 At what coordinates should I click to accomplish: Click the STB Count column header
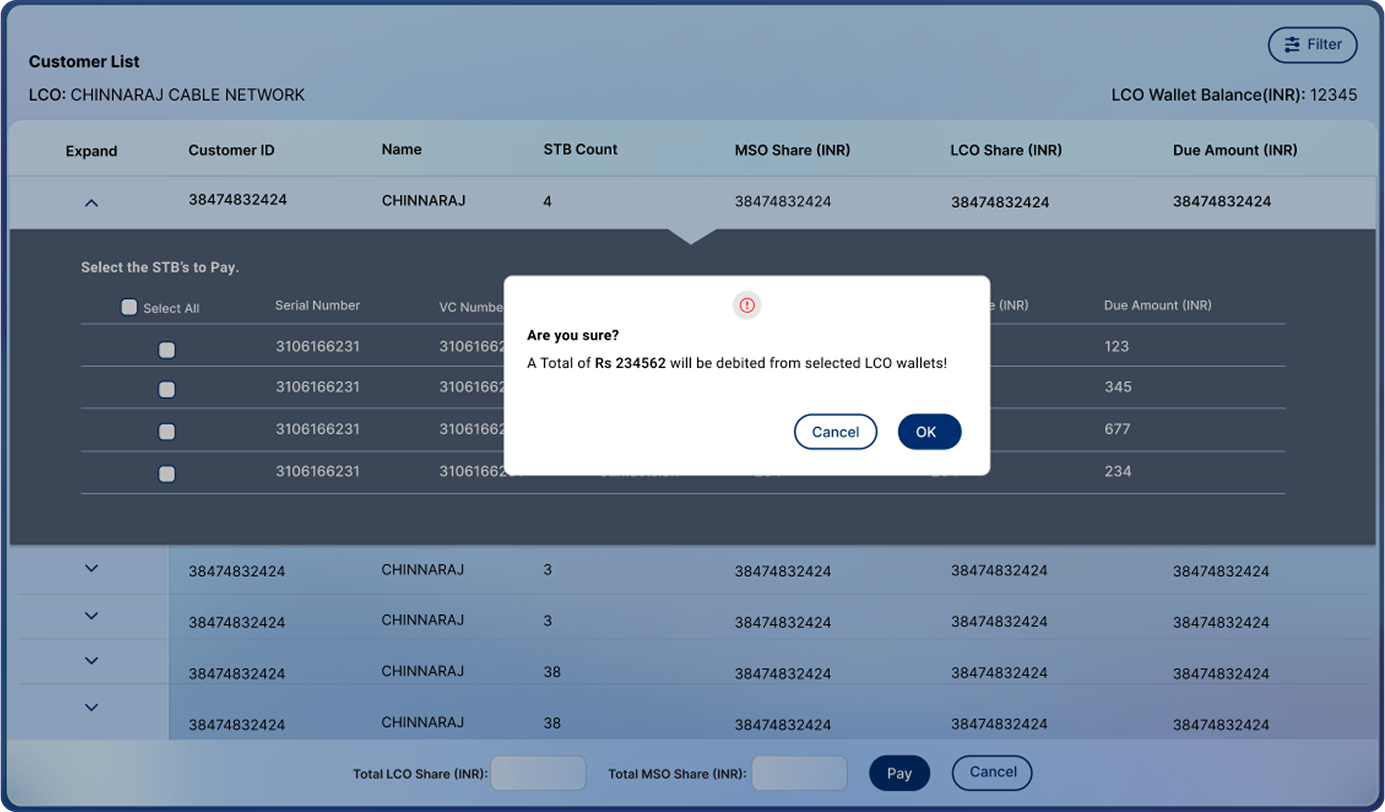[580, 149]
